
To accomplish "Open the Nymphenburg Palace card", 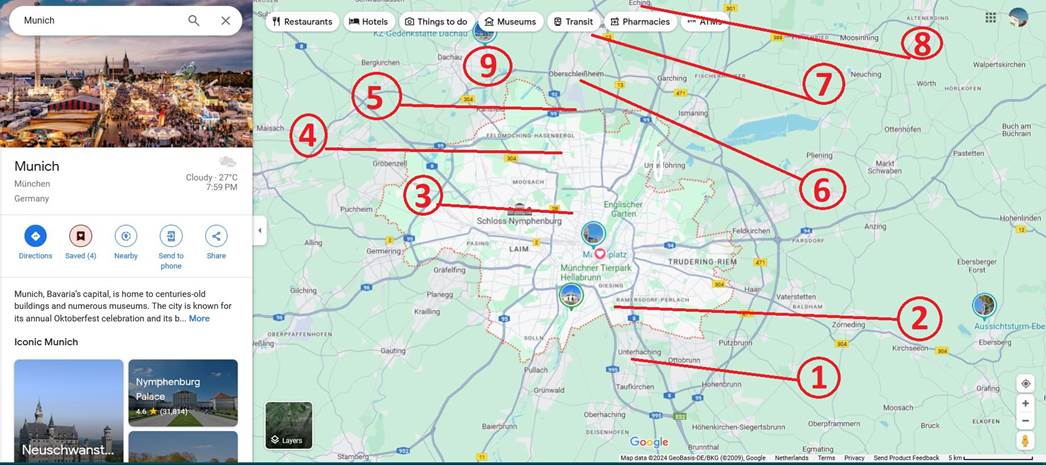I will coord(183,393).
